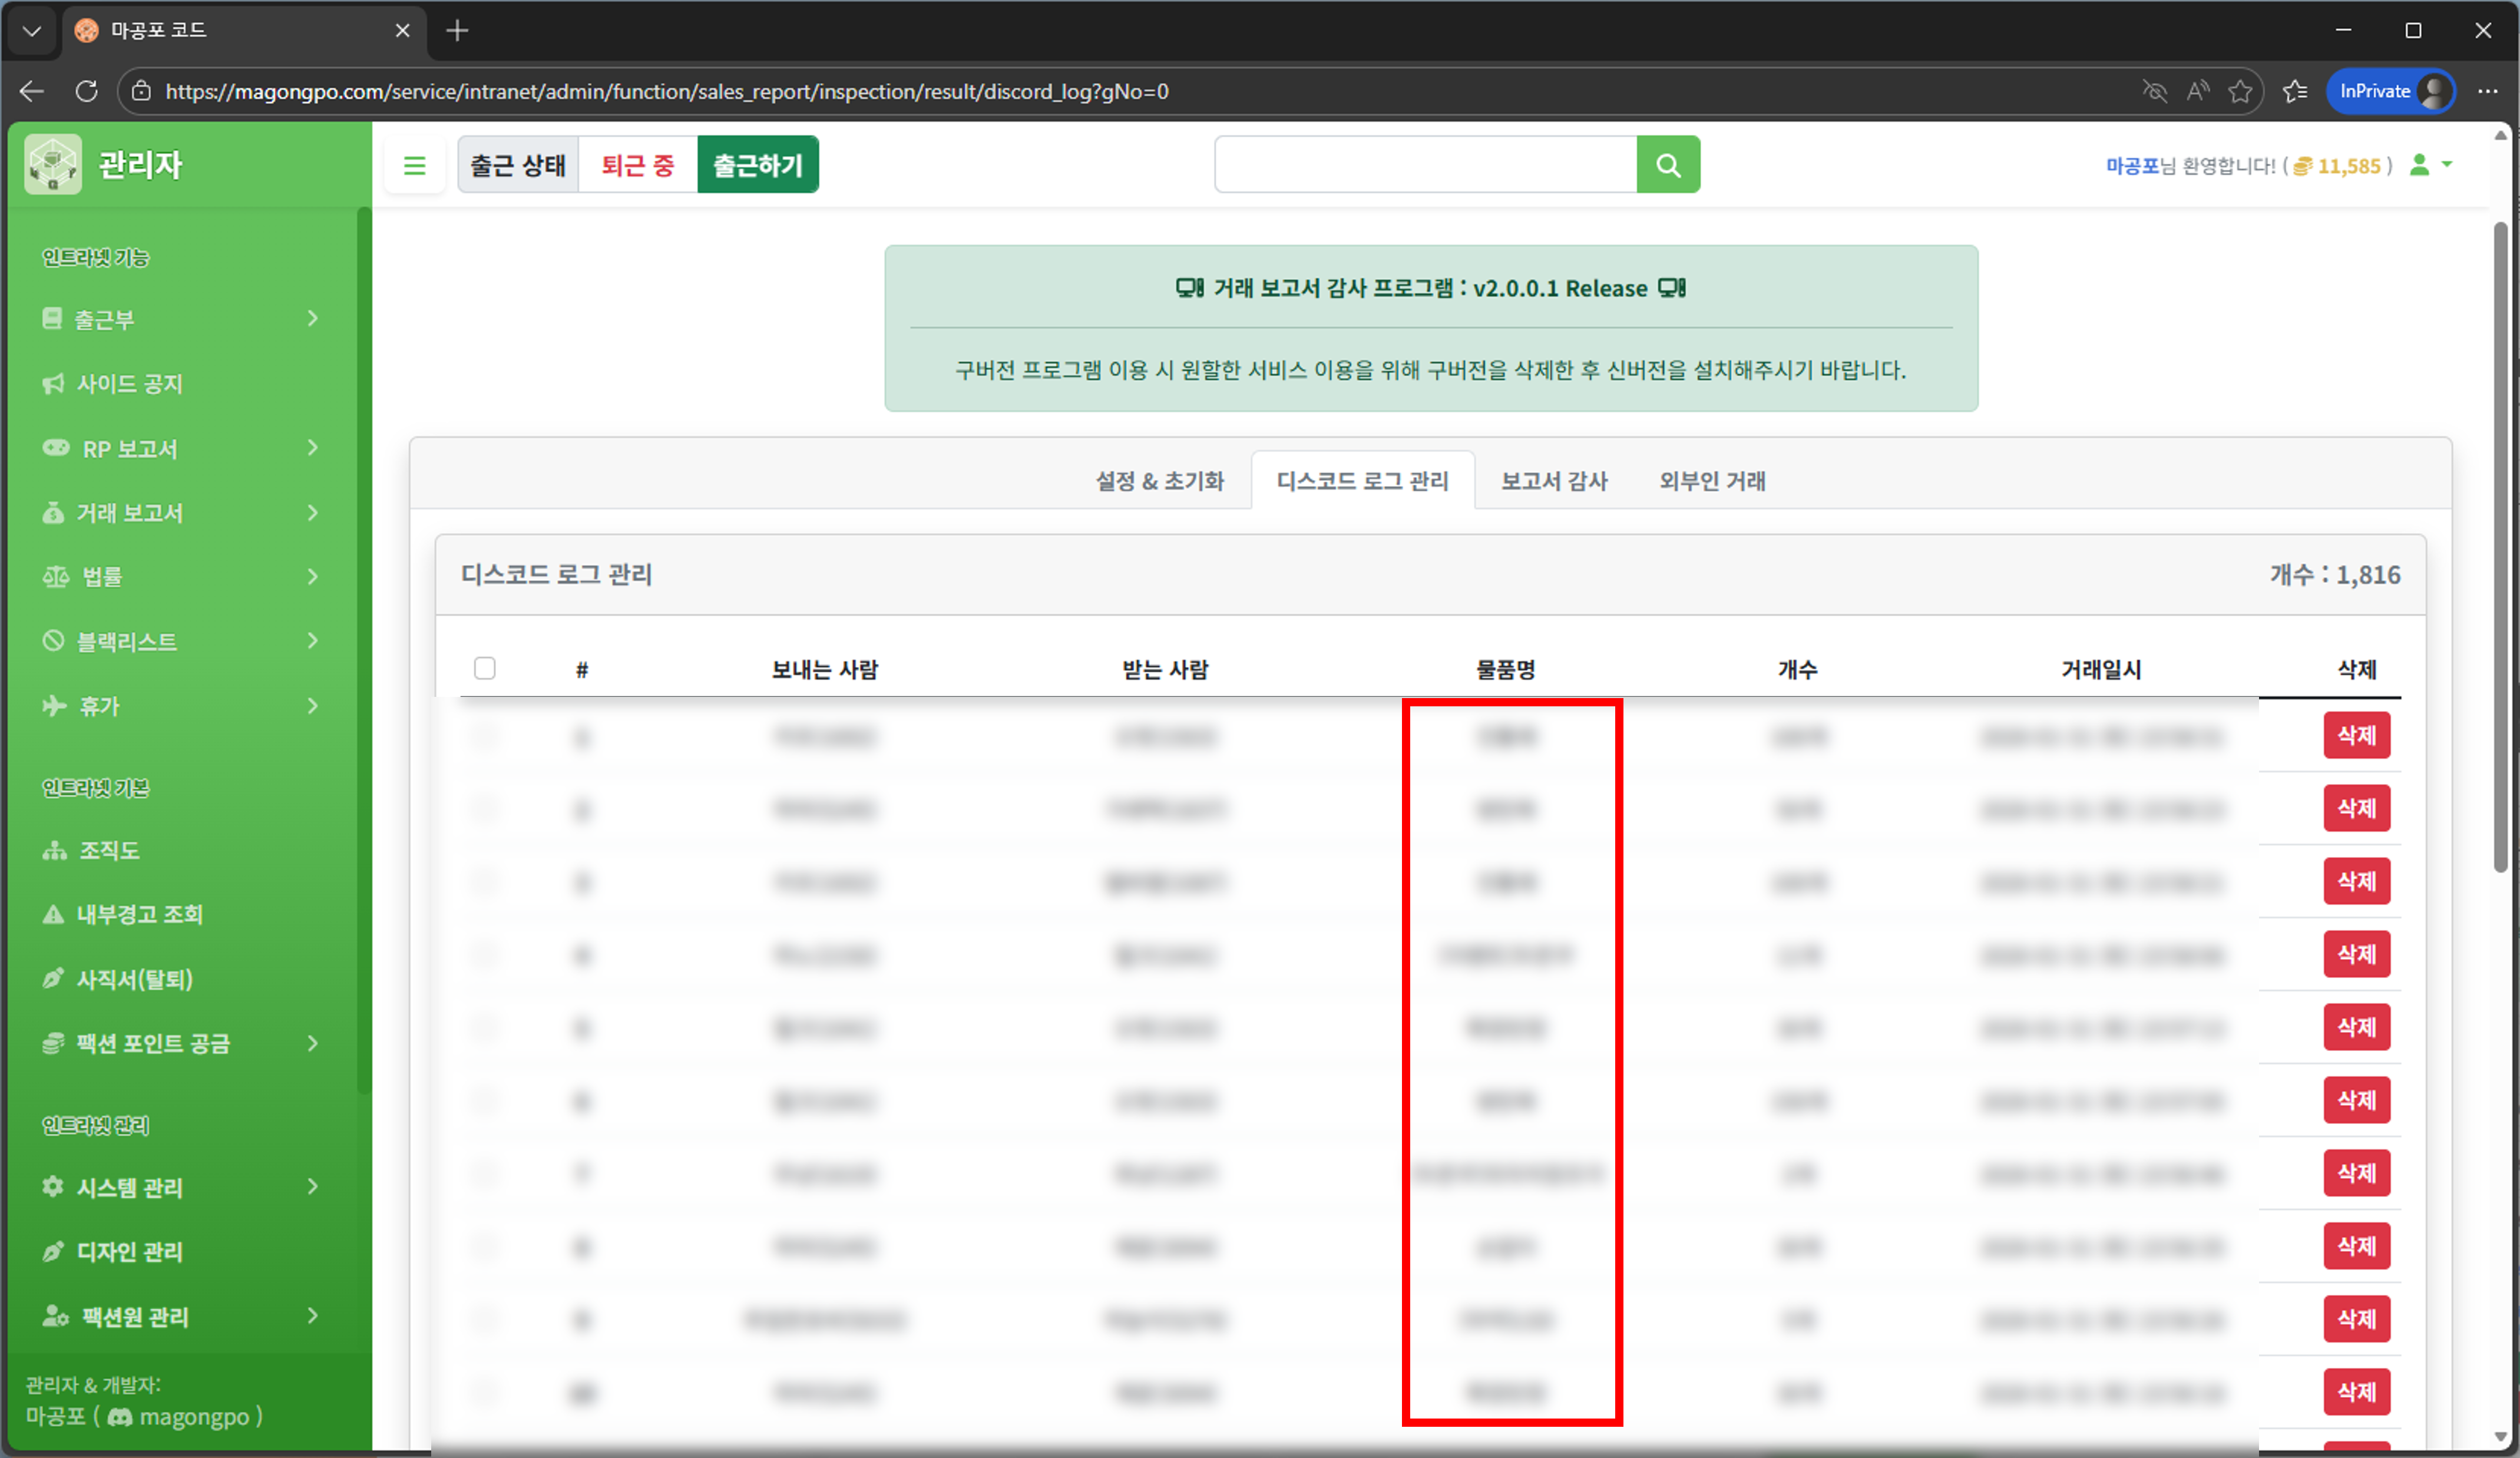Click inside the search input field
The width and height of the screenshot is (2520, 1458).
pyautogui.click(x=1420, y=164)
